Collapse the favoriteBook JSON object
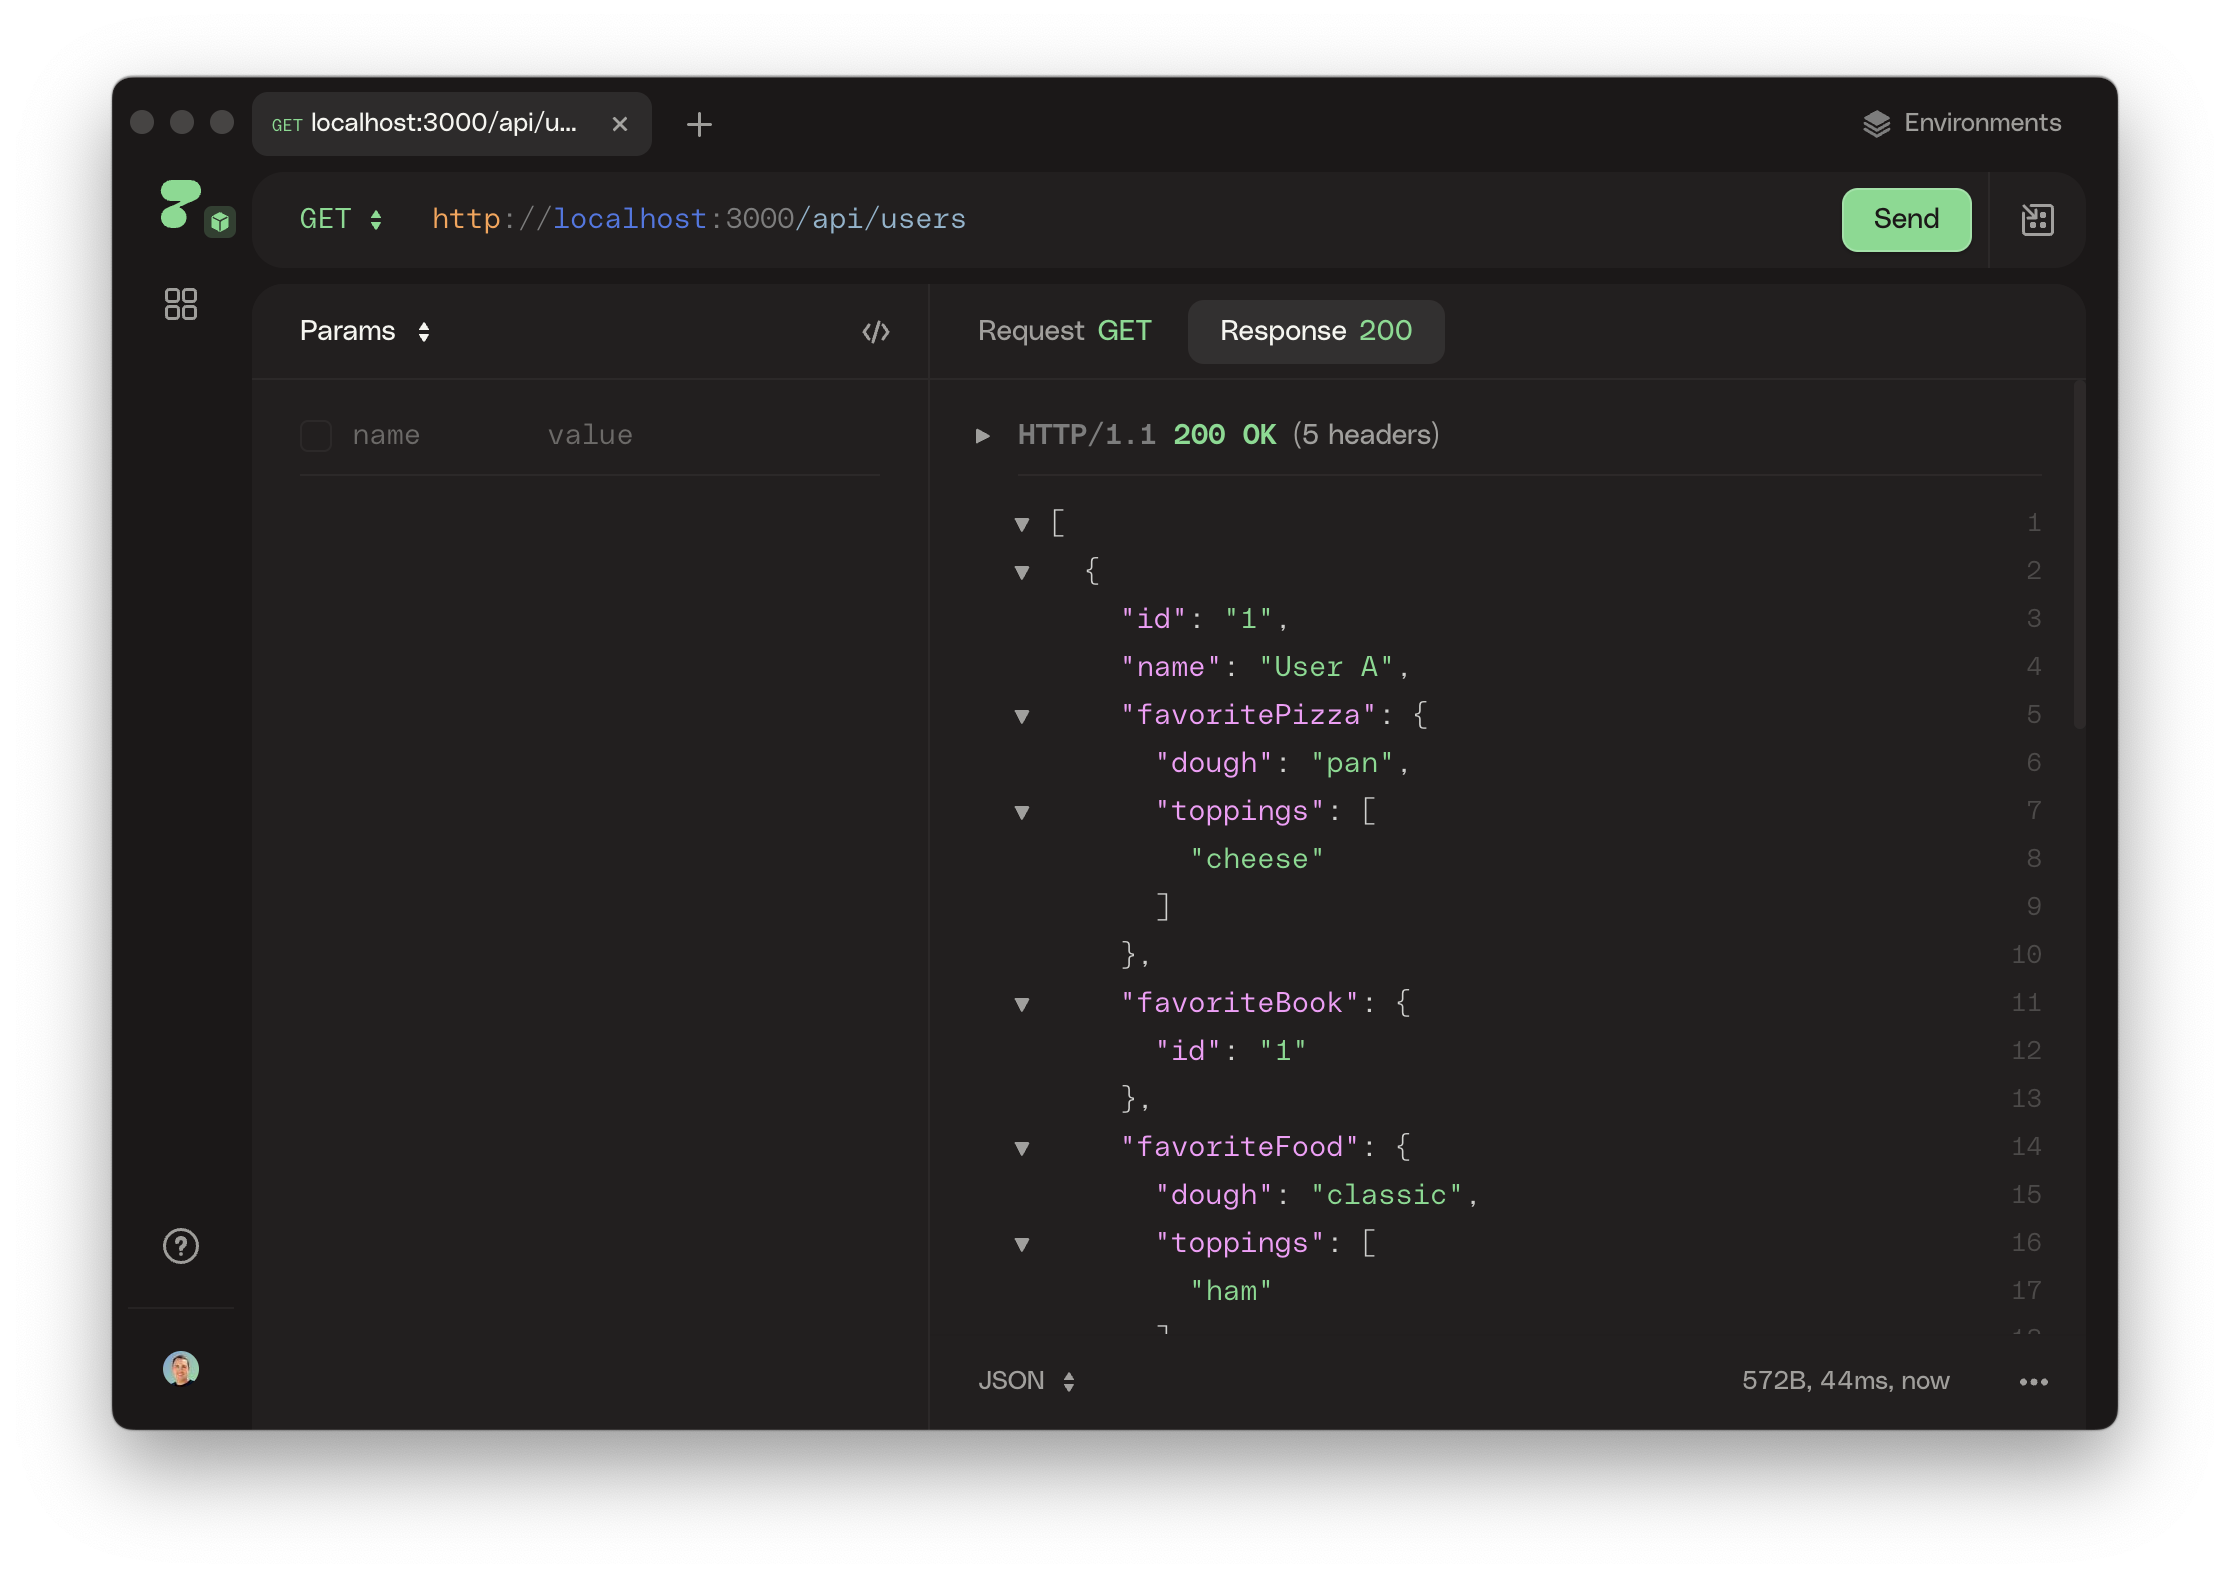This screenshot has width=2230, height=1578. [1022, 1004]
